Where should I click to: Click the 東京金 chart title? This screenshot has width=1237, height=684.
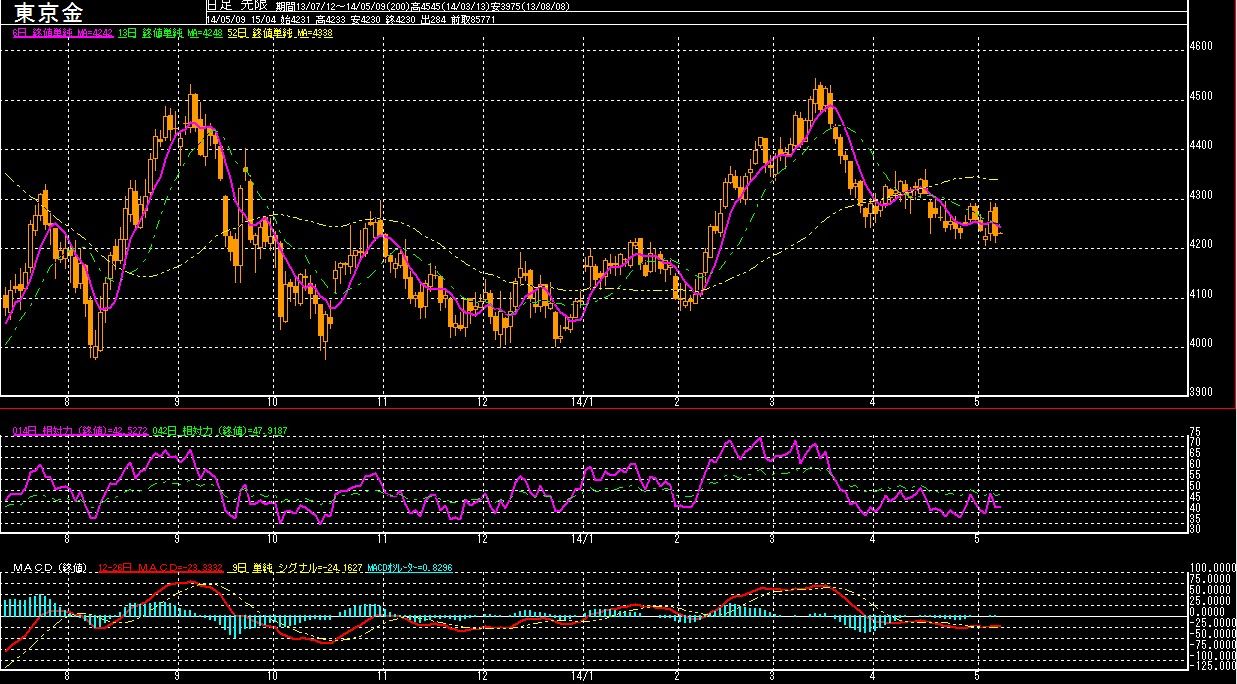coord(49,13)
